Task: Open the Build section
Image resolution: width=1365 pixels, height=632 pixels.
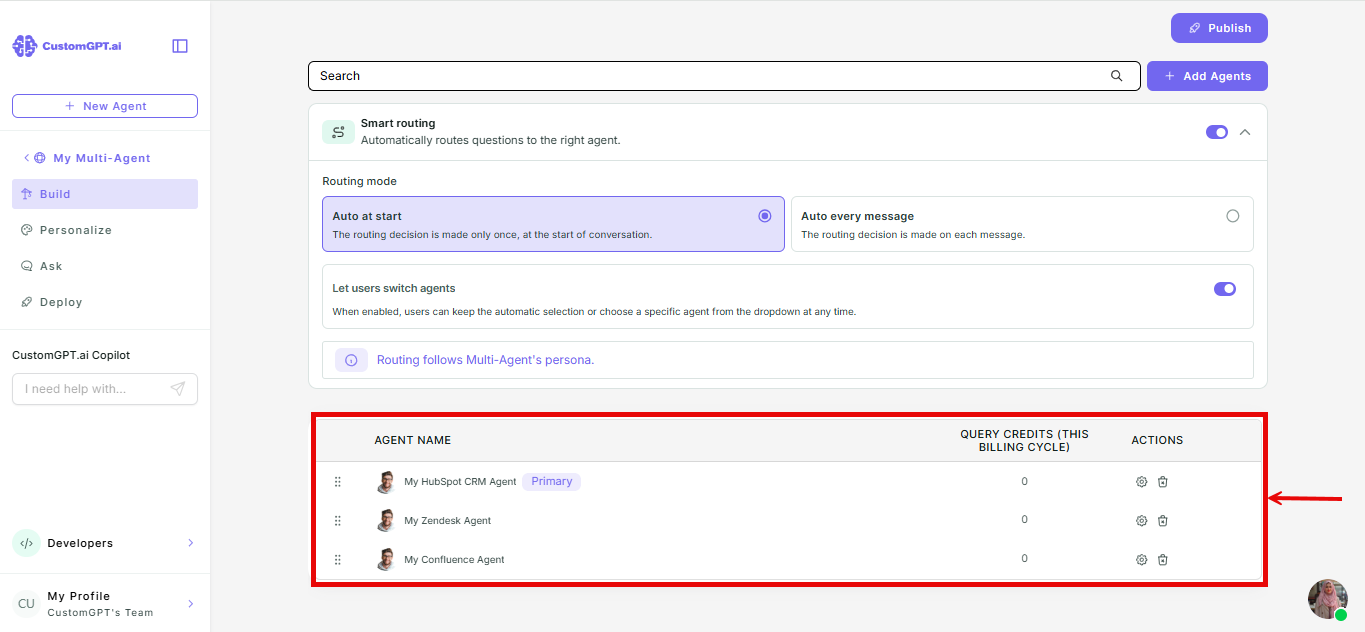Action: tap(105, 194)
